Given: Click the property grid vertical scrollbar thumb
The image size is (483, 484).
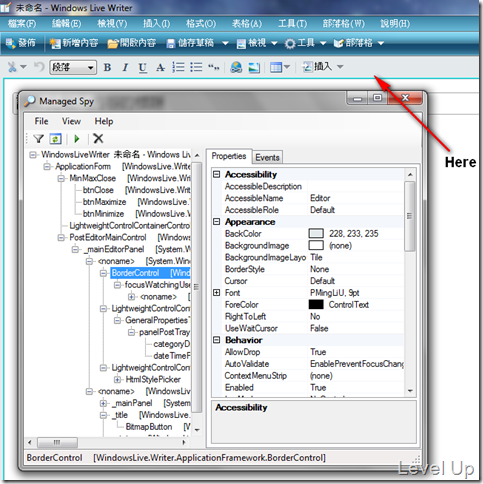Looking at the screenshot, I should click(x=410, y=216).
